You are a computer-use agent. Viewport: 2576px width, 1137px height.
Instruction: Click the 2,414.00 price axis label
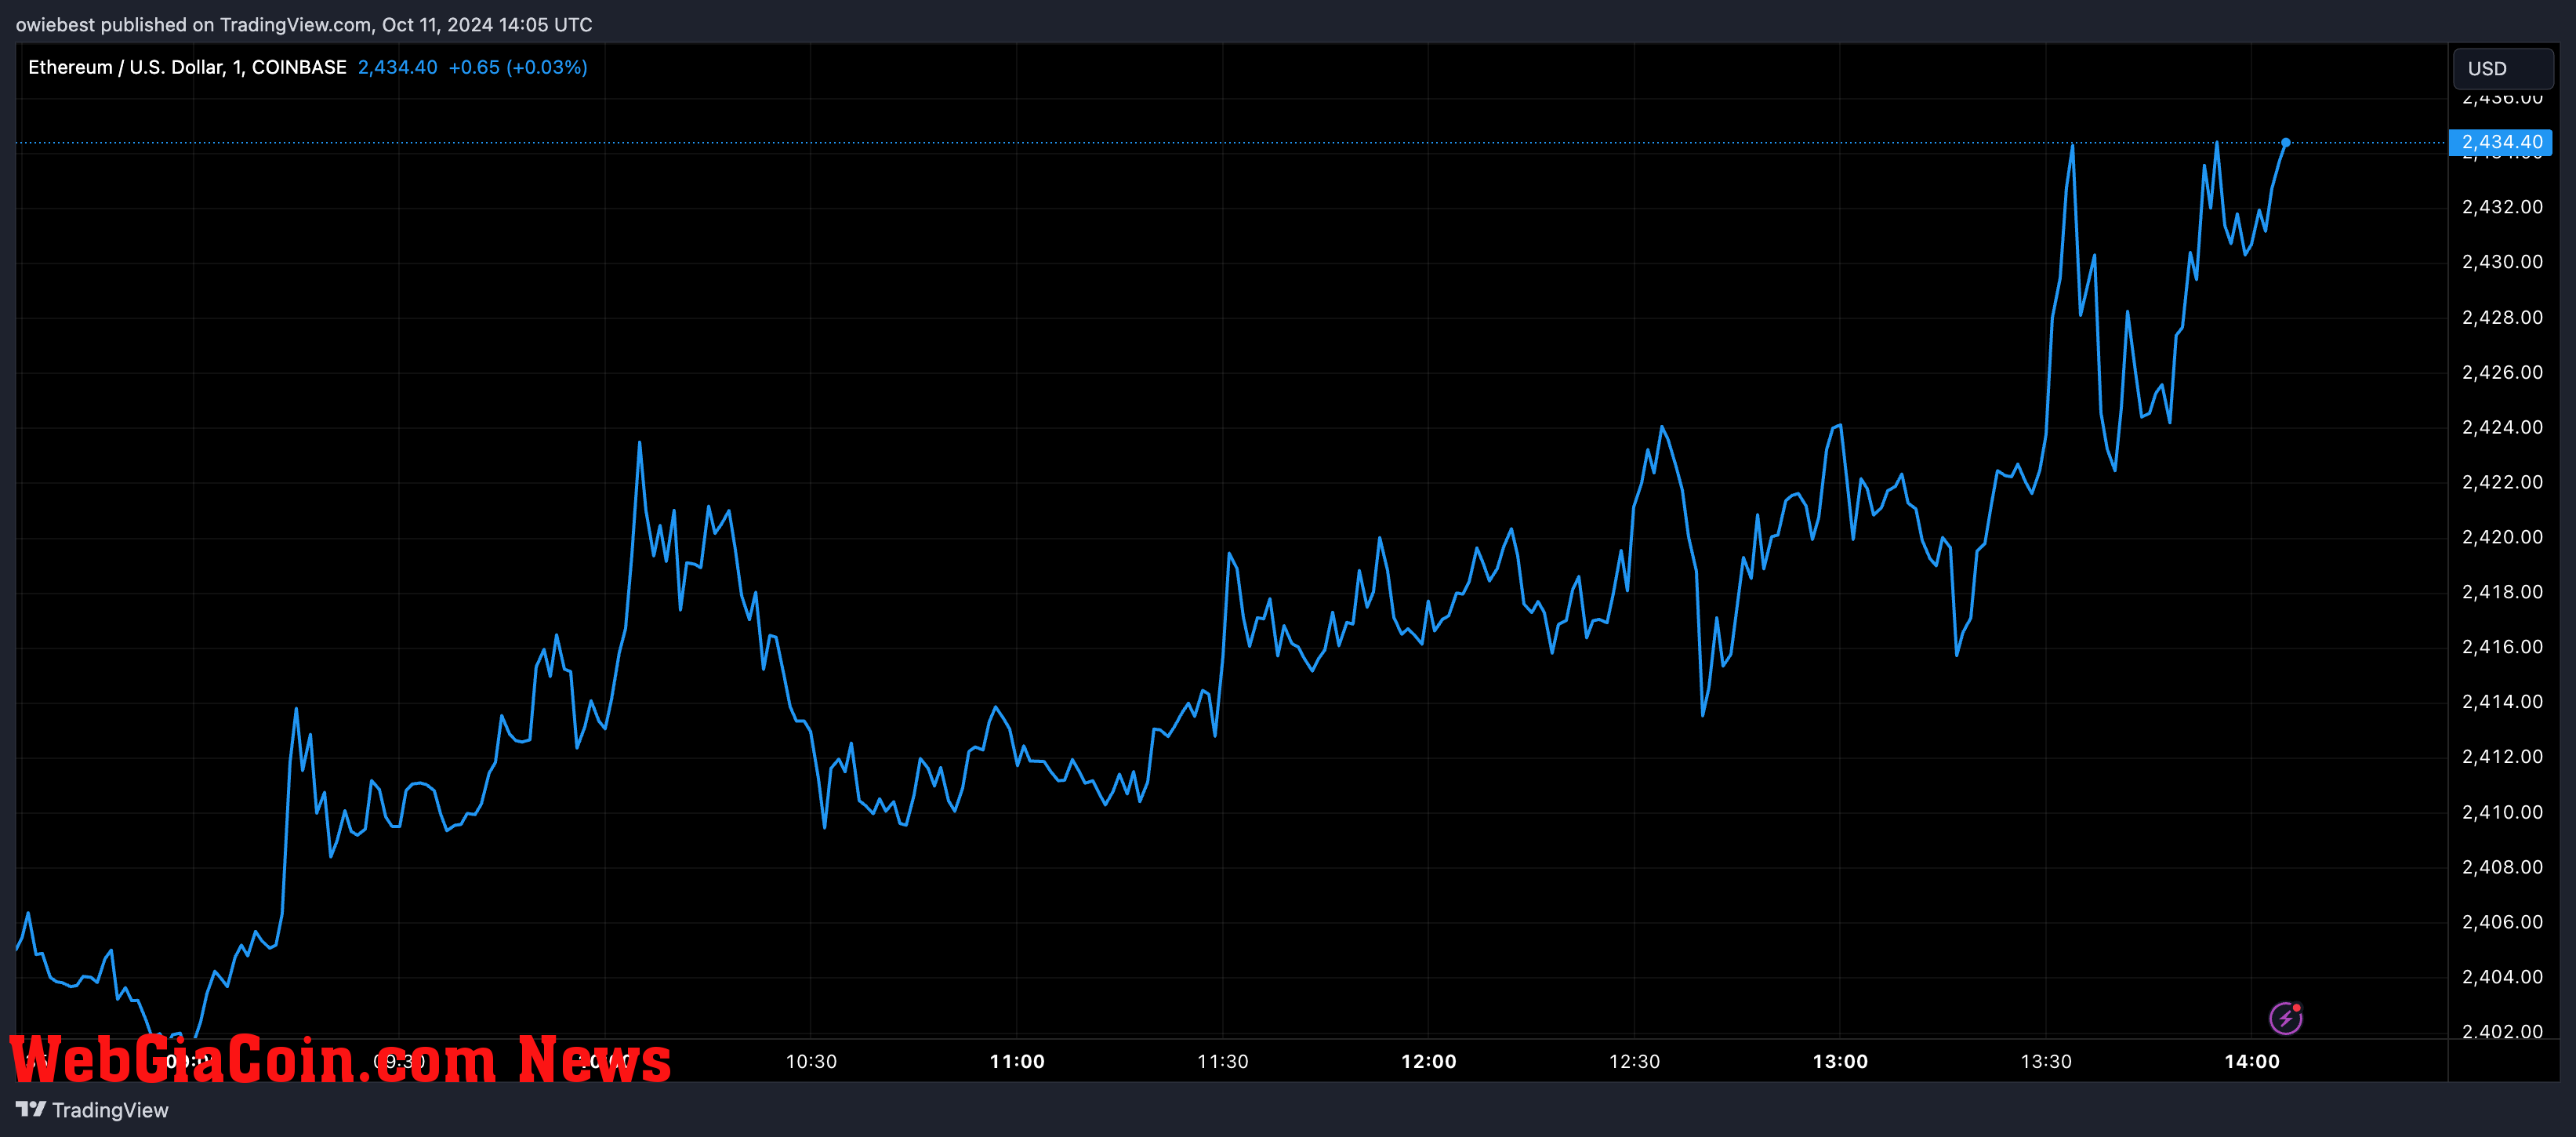click(x=2502, y=702)
